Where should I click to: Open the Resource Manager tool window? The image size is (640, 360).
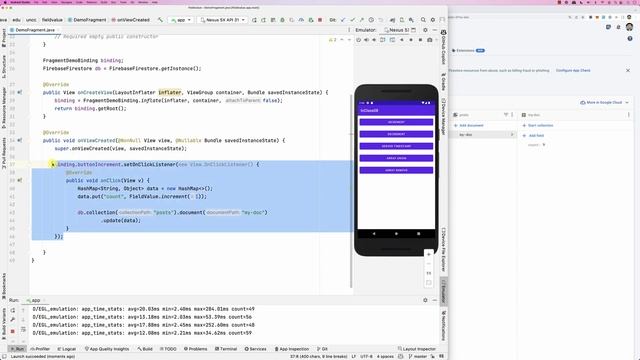[x=4, y=107]
